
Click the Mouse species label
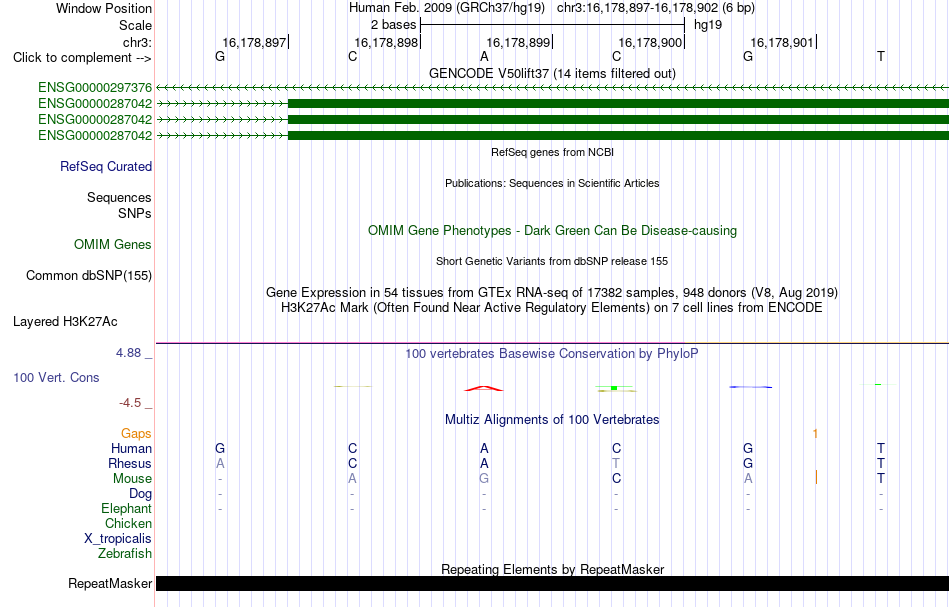pos(132,479)
